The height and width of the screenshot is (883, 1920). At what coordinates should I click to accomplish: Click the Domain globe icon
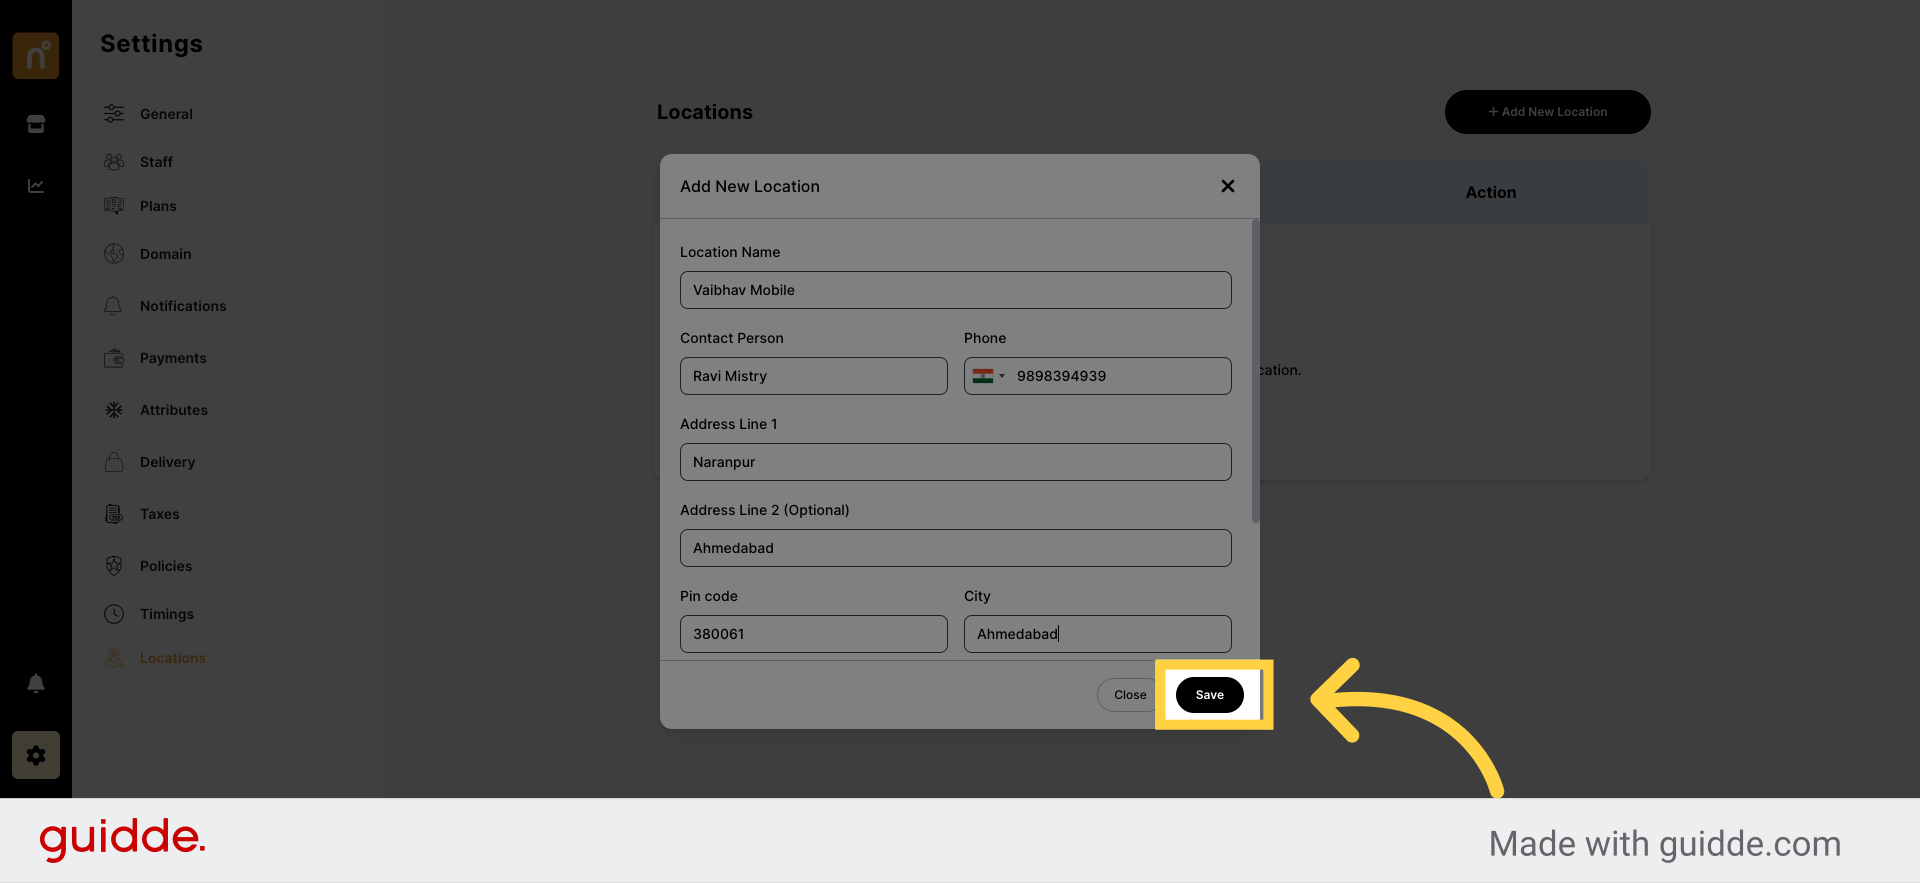(114, 253)
